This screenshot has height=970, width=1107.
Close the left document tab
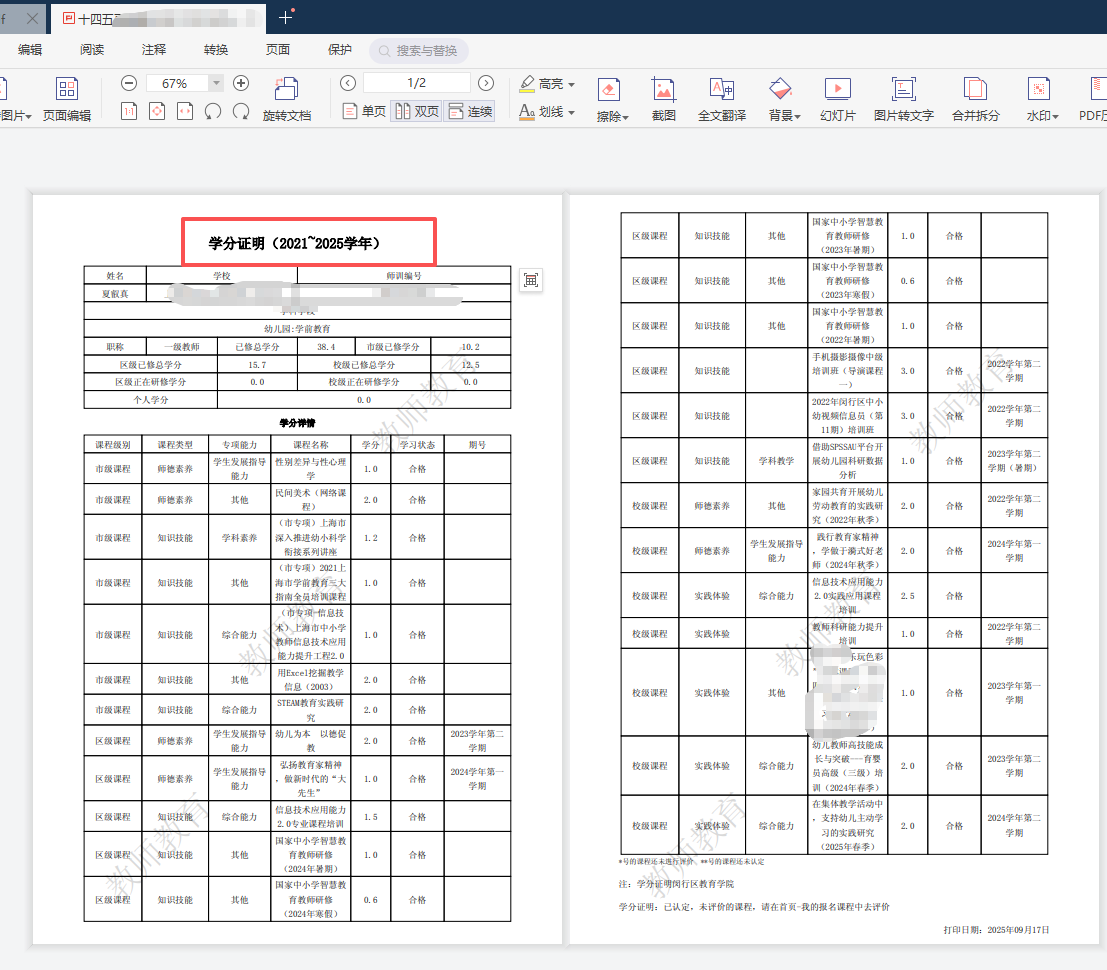32,18
